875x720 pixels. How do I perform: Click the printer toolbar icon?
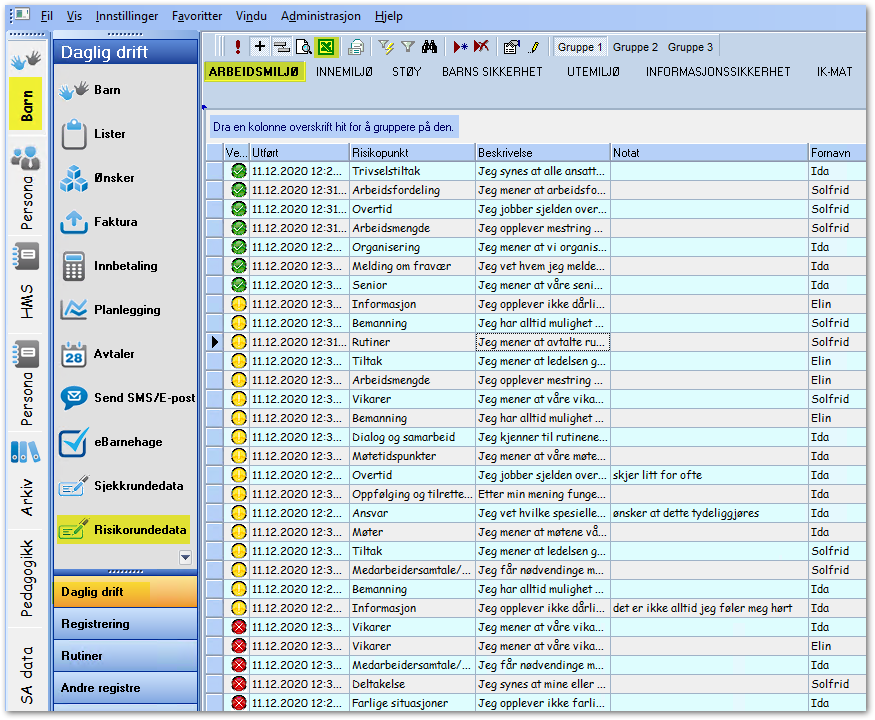[x=355, y=47]
